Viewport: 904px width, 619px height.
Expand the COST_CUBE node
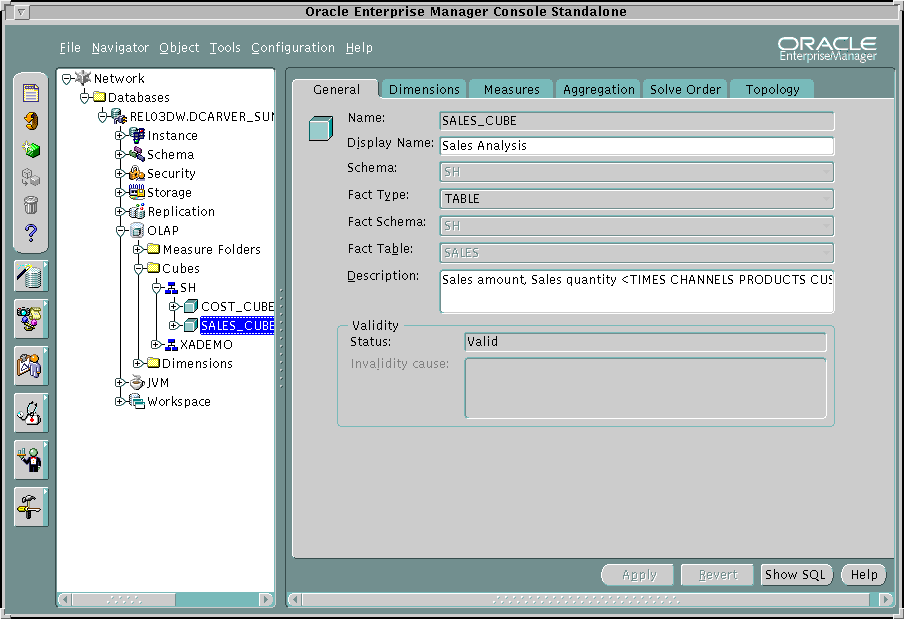point(174,307)
